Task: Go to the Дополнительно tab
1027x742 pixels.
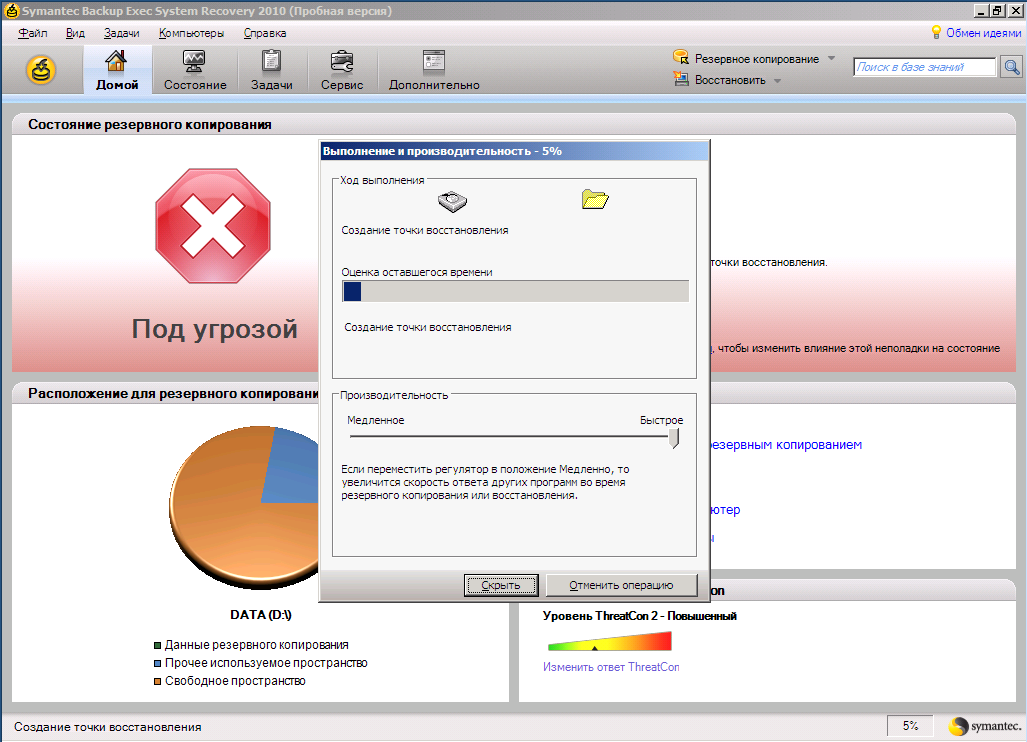Action: [434, 70]
